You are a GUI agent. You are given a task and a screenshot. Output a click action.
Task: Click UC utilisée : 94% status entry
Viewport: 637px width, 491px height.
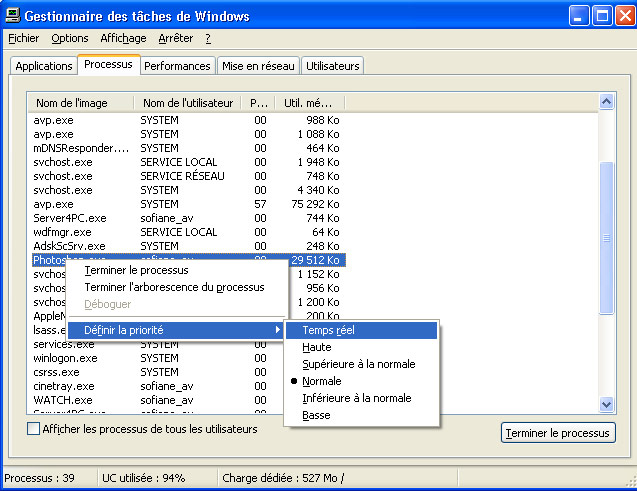143,478
